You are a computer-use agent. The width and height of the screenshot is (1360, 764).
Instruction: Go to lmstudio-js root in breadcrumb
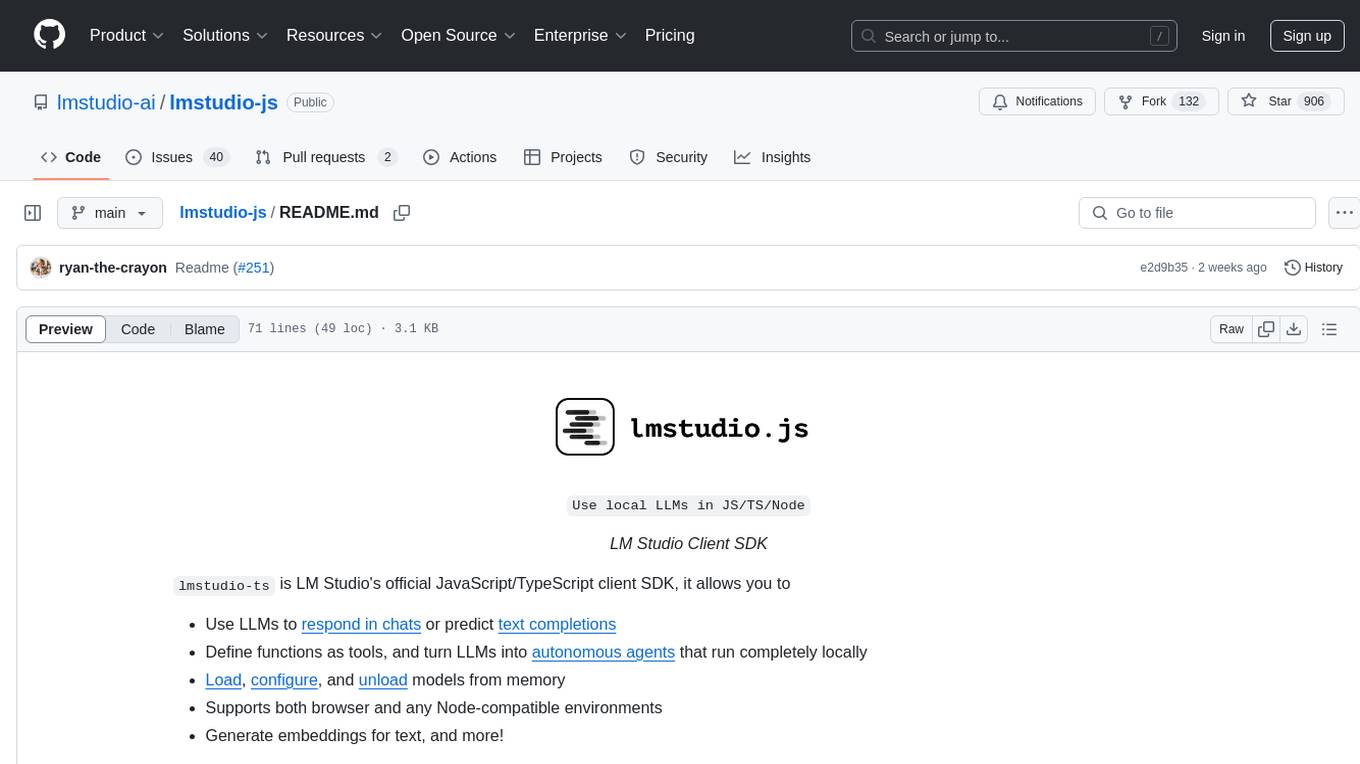point(223,213)
